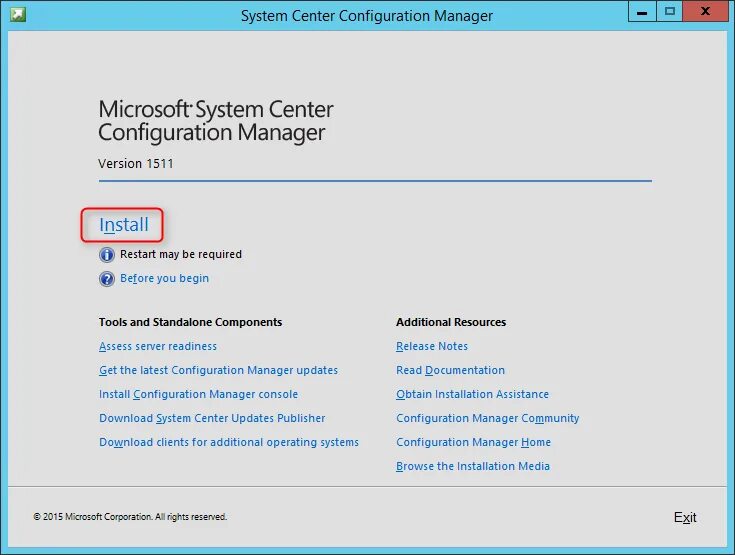
Task: Go to Configuration Manager Home
Action: (x=473, y=443)
